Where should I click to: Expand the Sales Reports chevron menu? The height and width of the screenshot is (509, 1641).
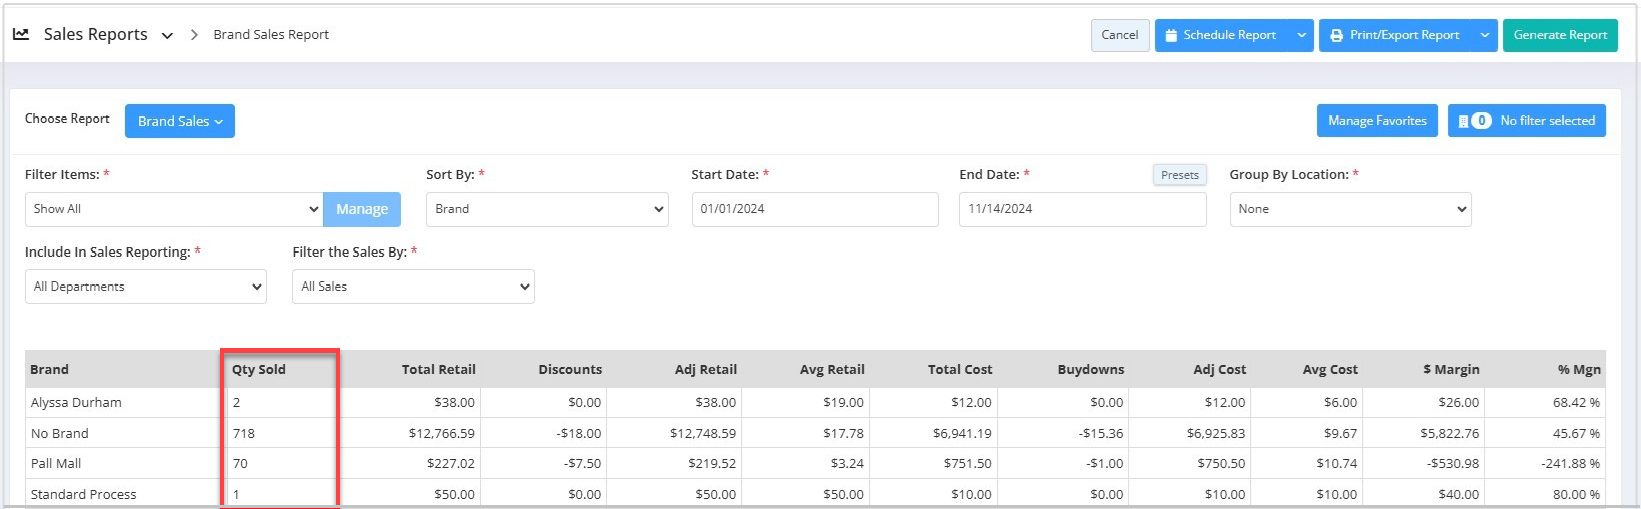(167, 35)
